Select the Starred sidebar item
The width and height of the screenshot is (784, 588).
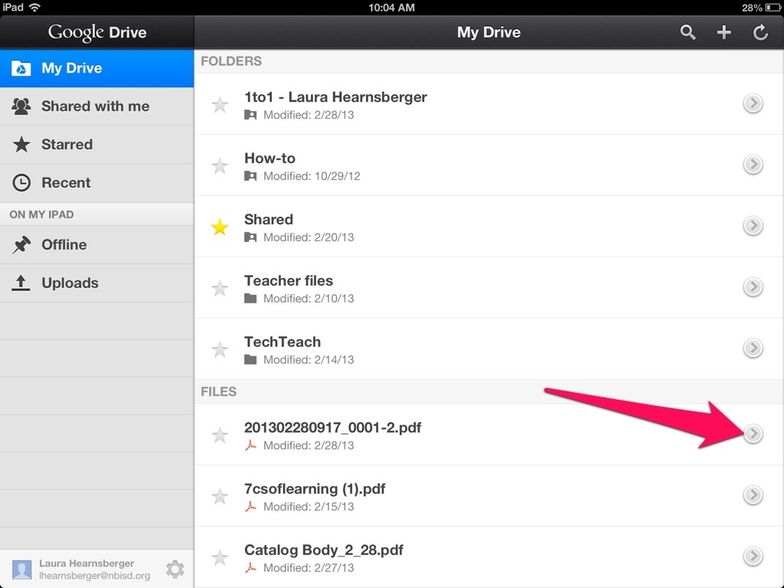coord(67,144)
